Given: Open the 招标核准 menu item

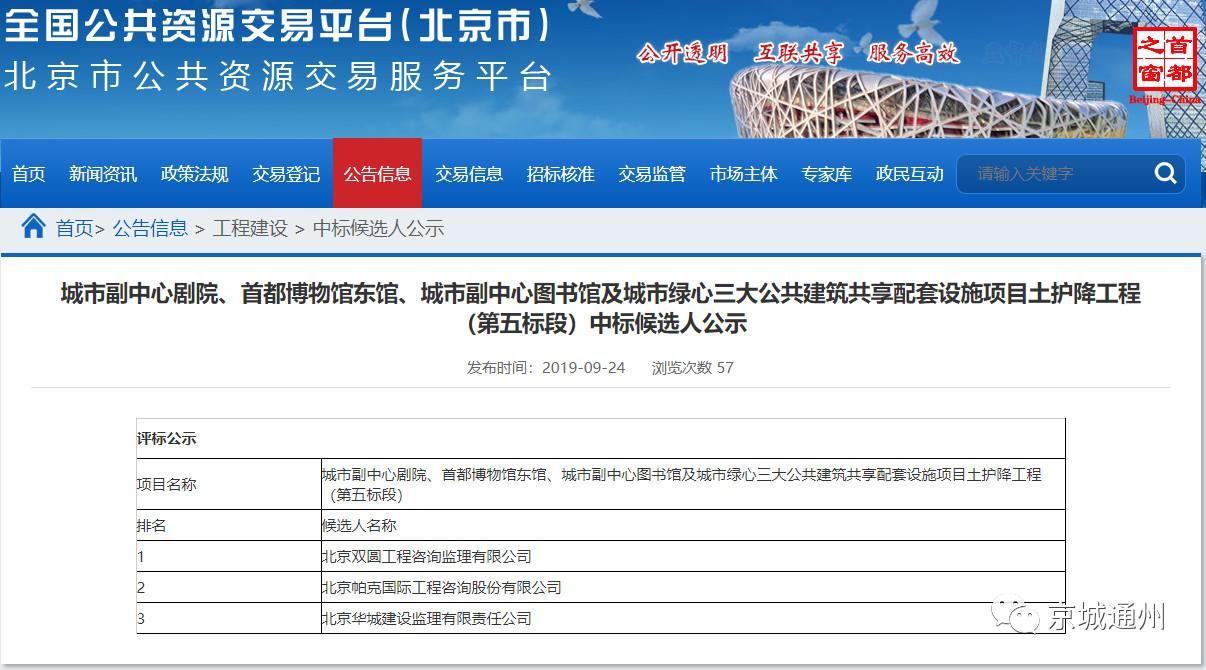Looking at the screenshot, I should pyautogui.click(x=561, y=174).
